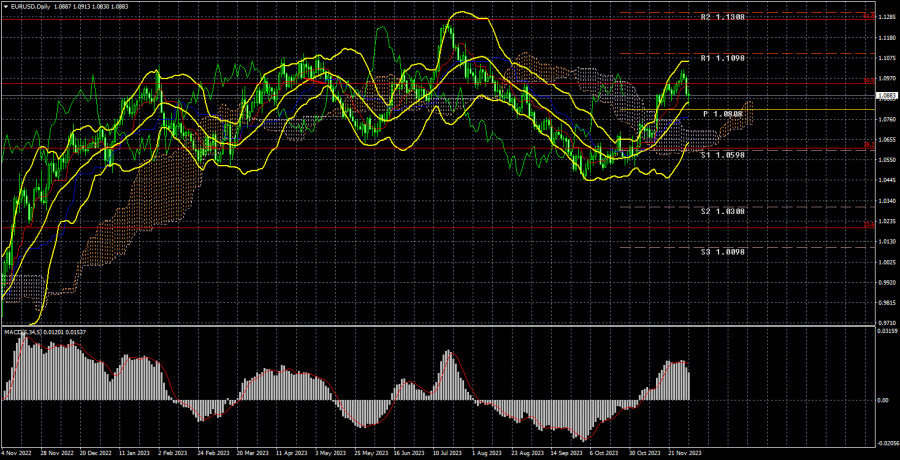The width and height of the screenshot is (900, 460).
Task: Click 1.0970 on the price scale
Action: pyautogui.click(x=886, y=78)
